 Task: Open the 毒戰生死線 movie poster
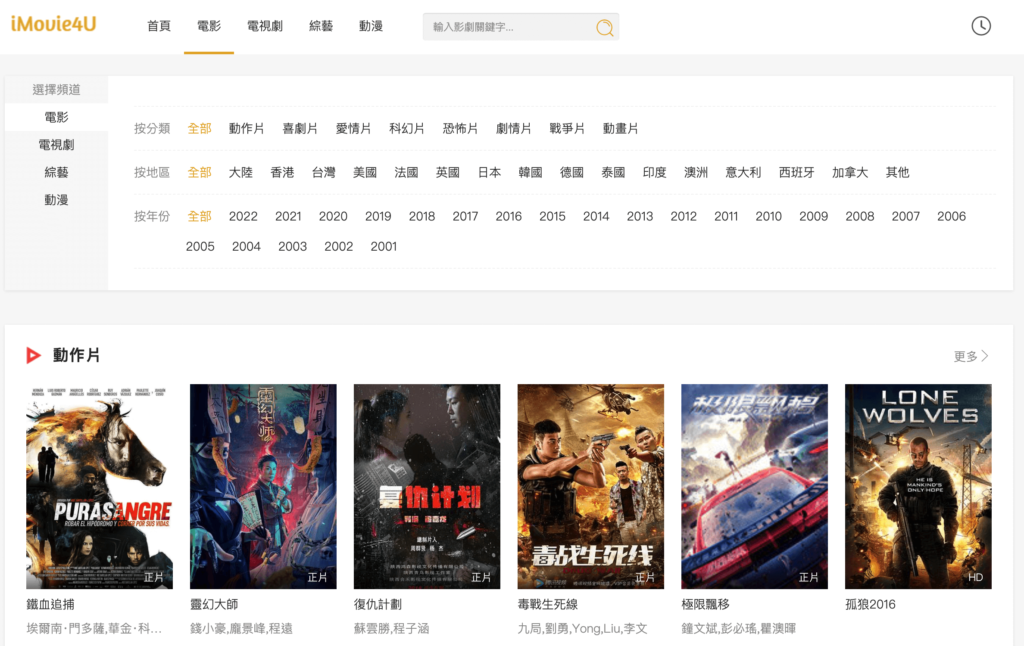[591, 487]
